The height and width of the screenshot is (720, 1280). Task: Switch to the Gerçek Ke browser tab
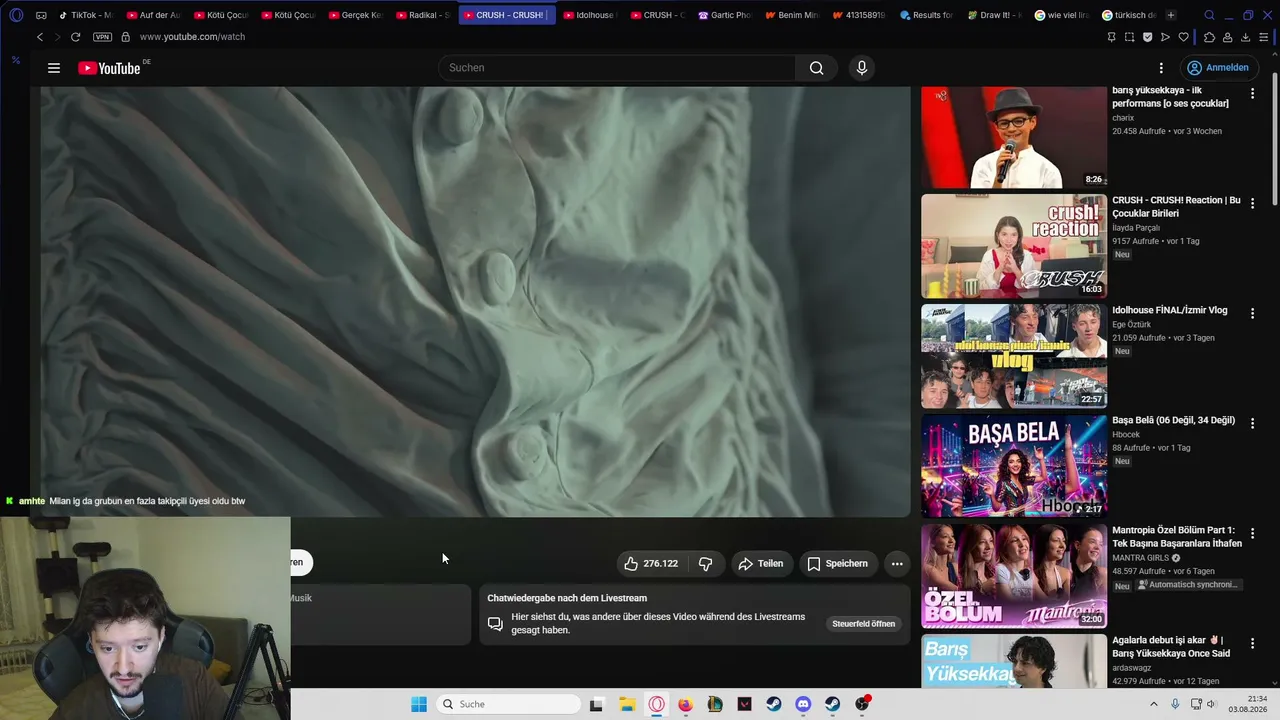click(x=355, y=15)
